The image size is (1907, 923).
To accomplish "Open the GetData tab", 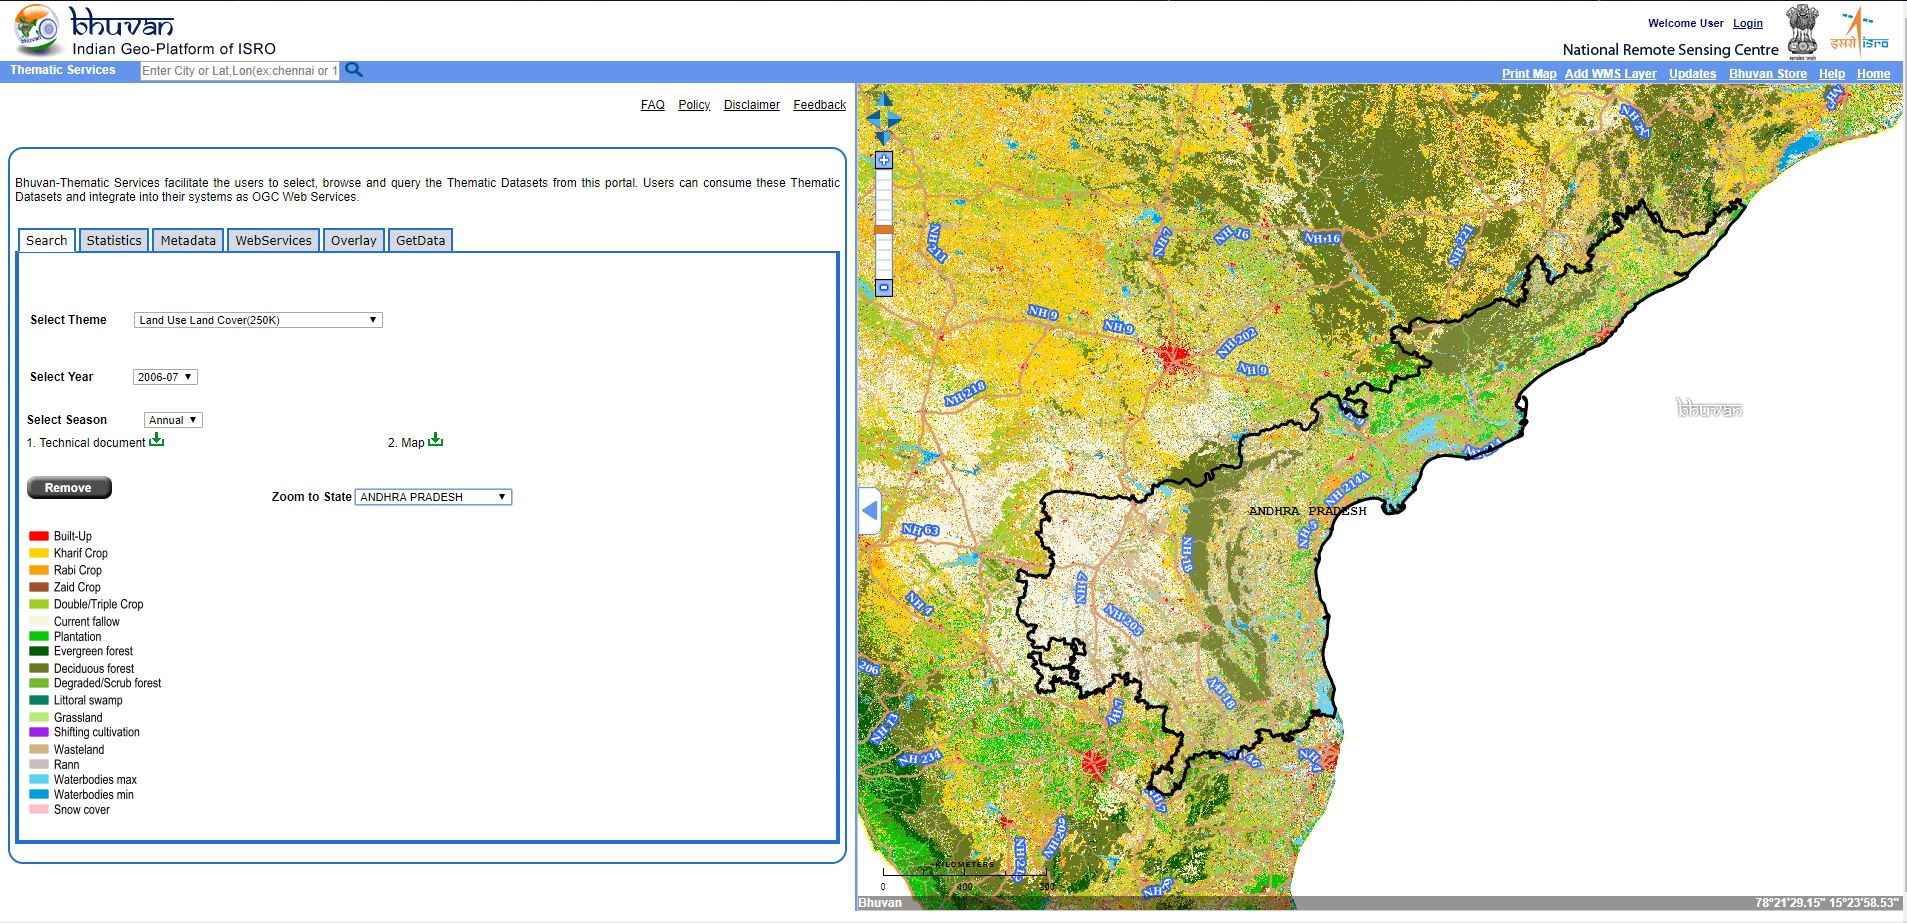I will pos(420,240).
